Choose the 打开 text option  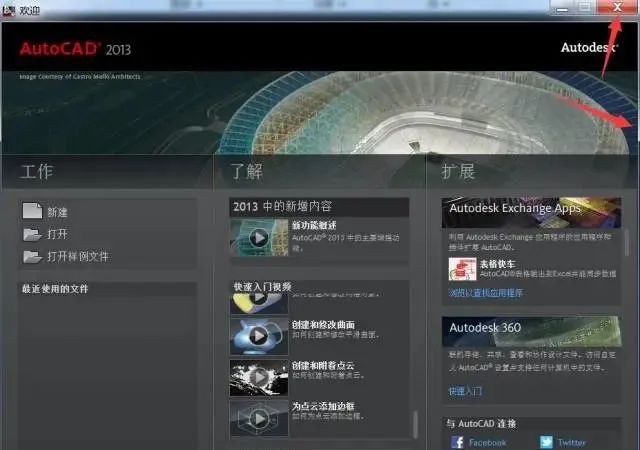click(x=57, y=234)
